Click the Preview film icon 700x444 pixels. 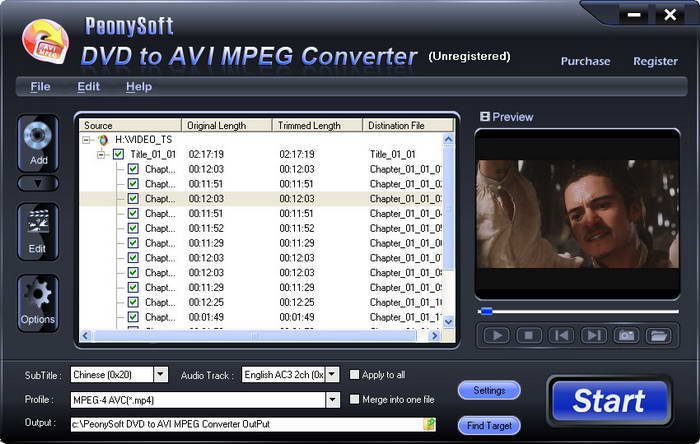click(x=485, y=117)
